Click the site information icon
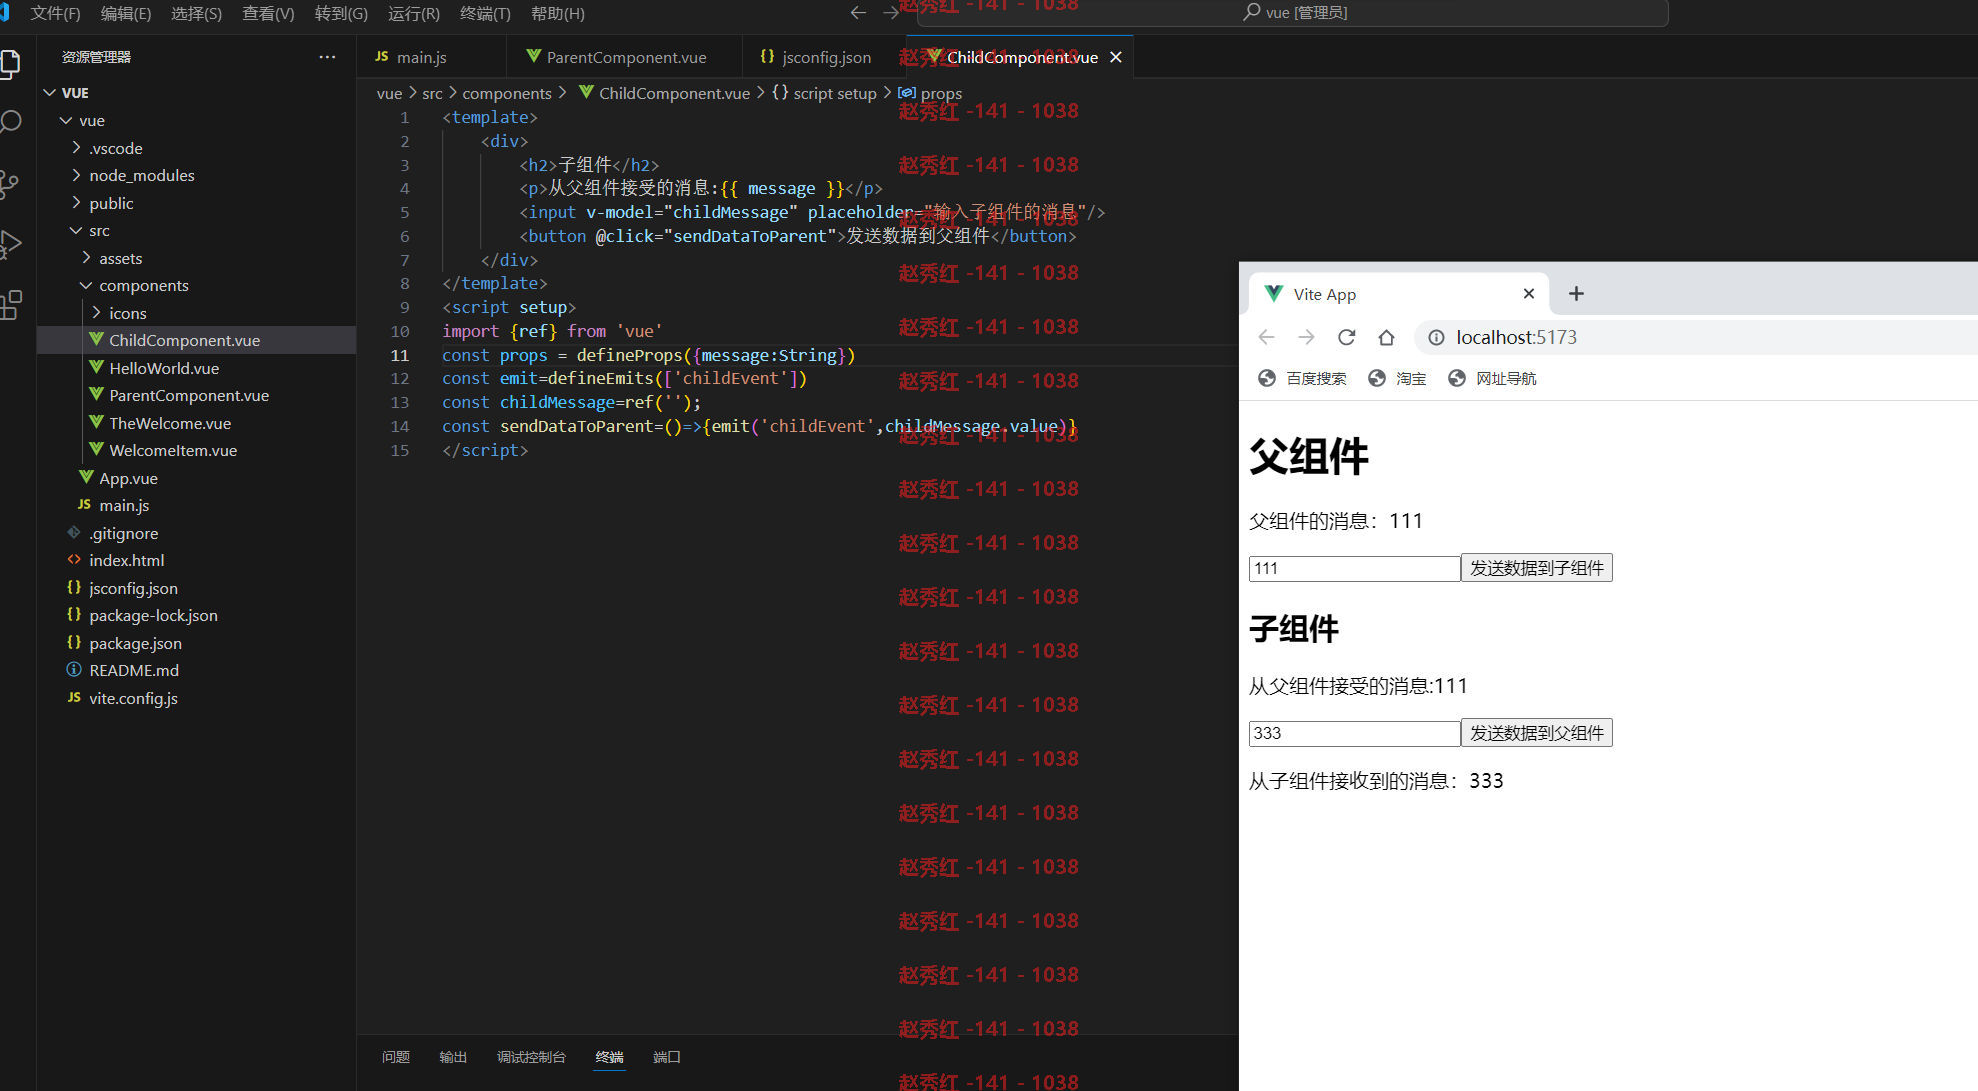Viewport: 1978px width, 1091px height. (1436, 337)
